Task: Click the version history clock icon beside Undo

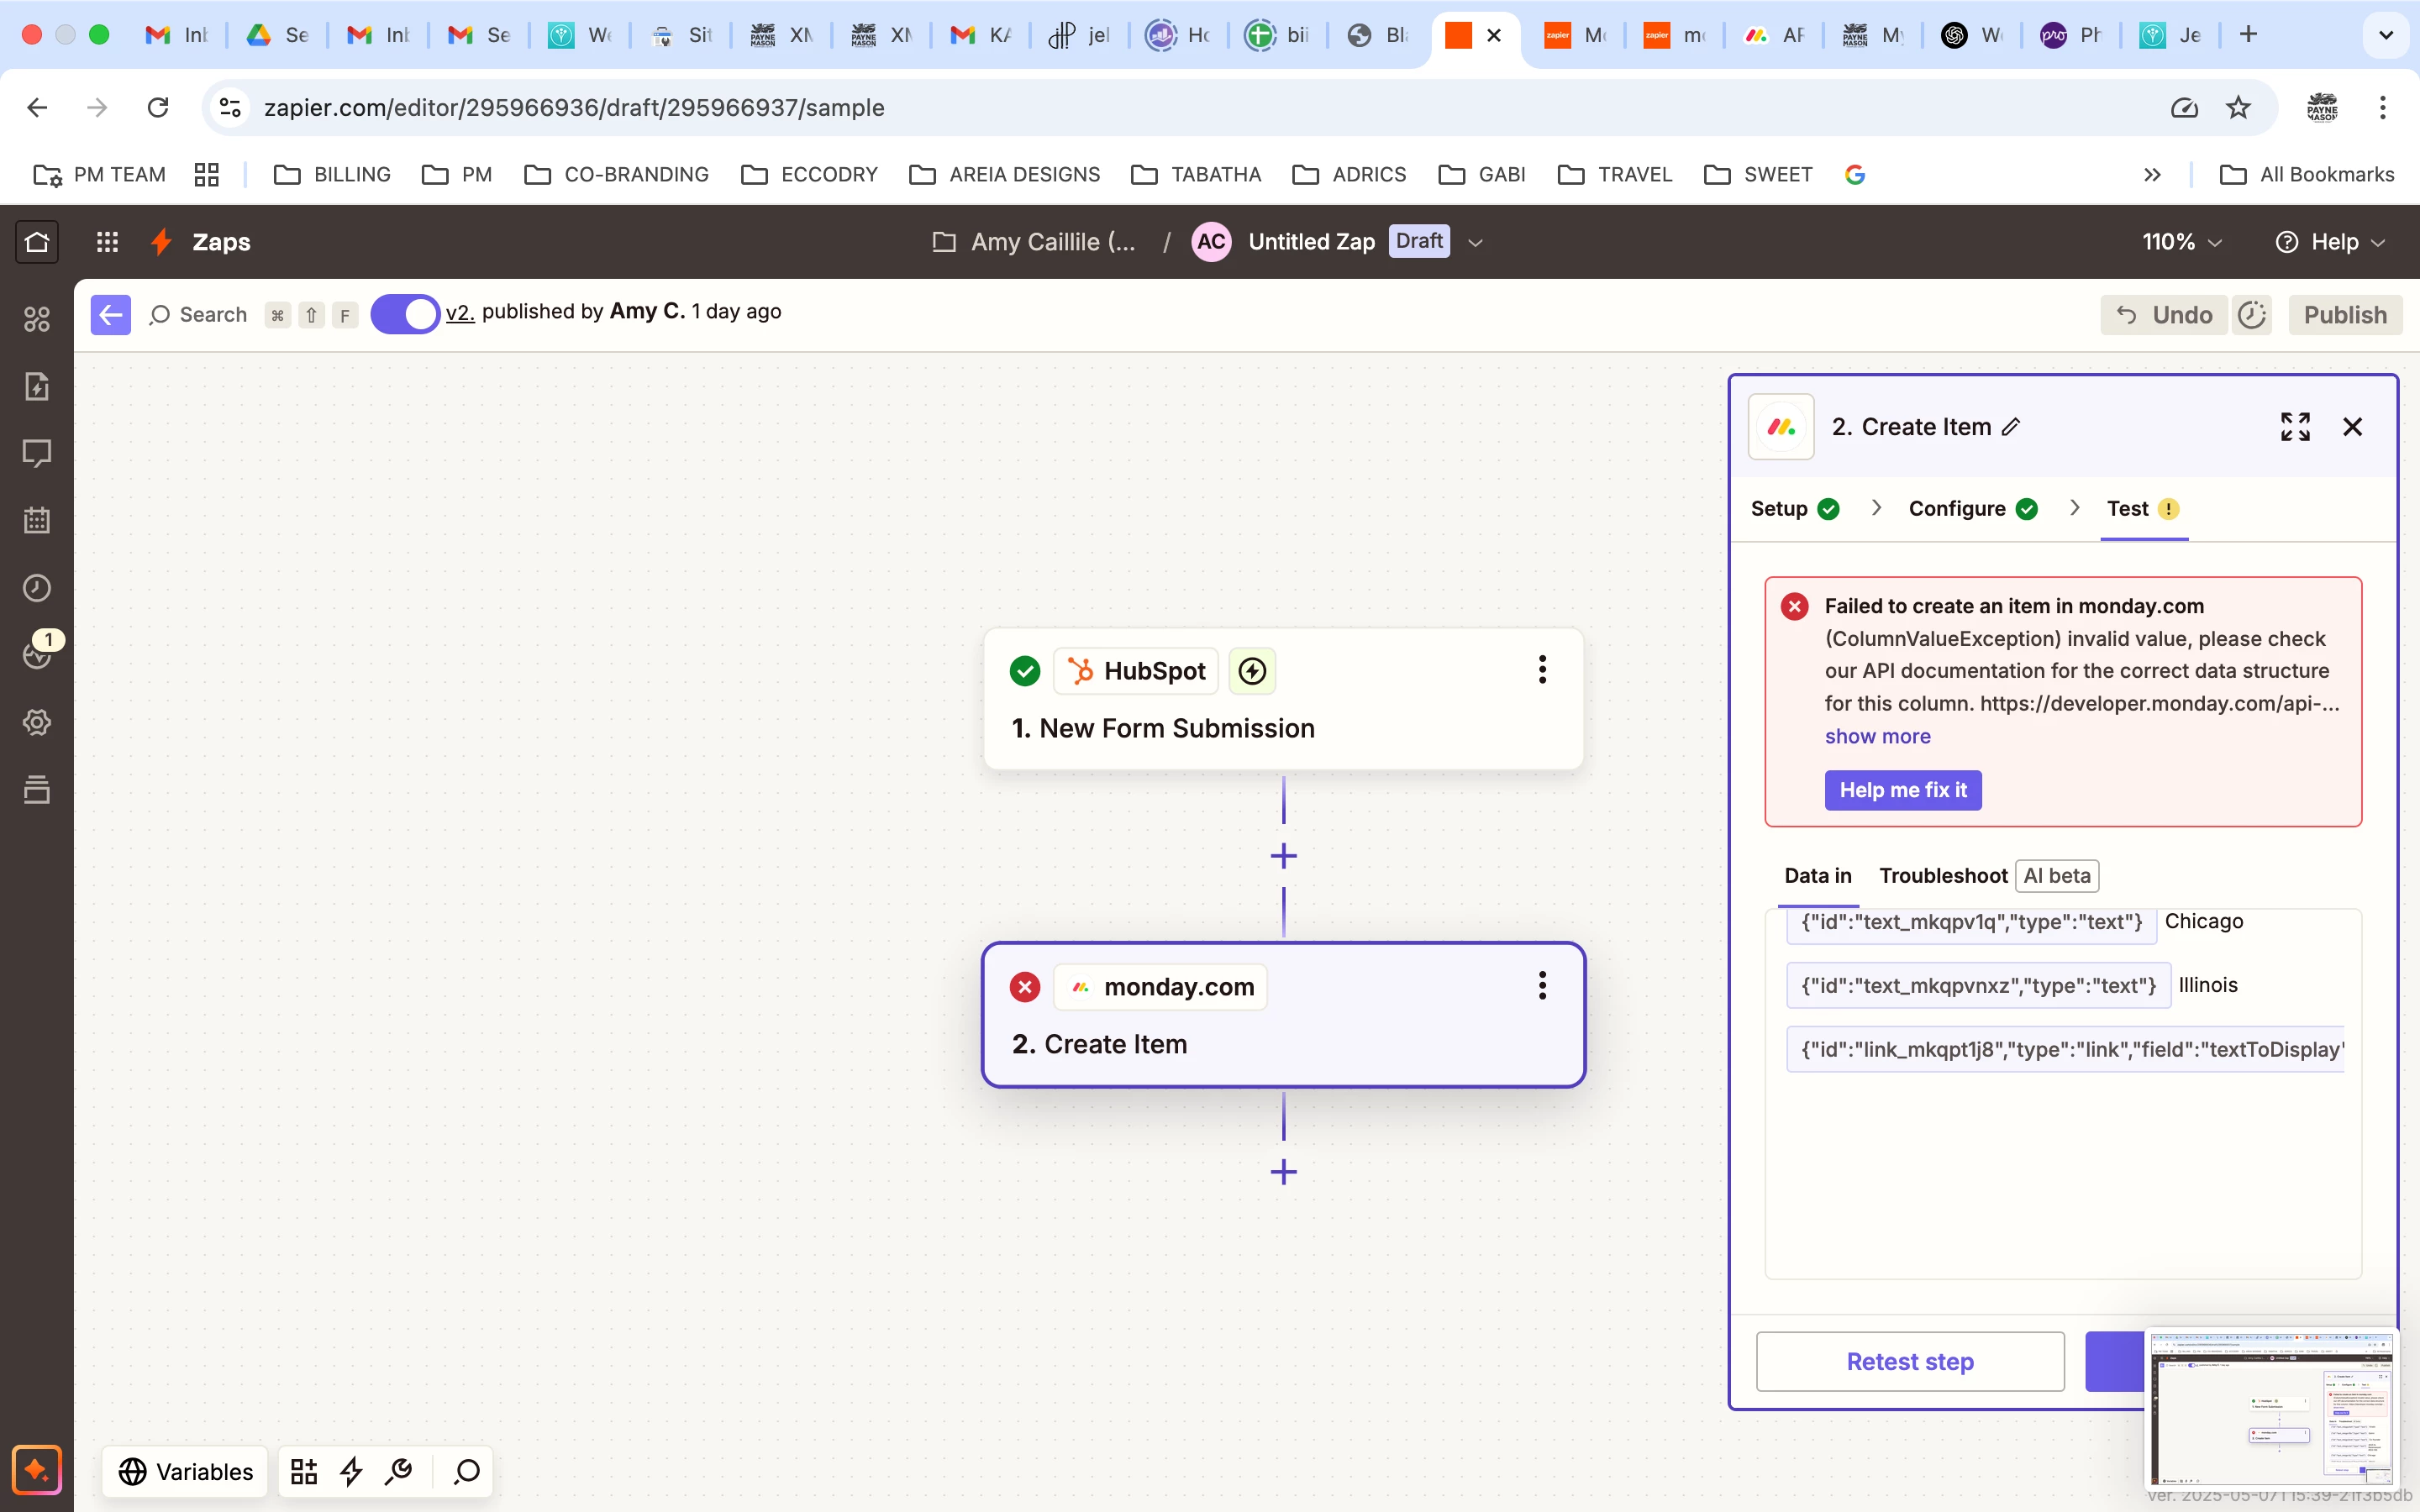Action: 2252,315
